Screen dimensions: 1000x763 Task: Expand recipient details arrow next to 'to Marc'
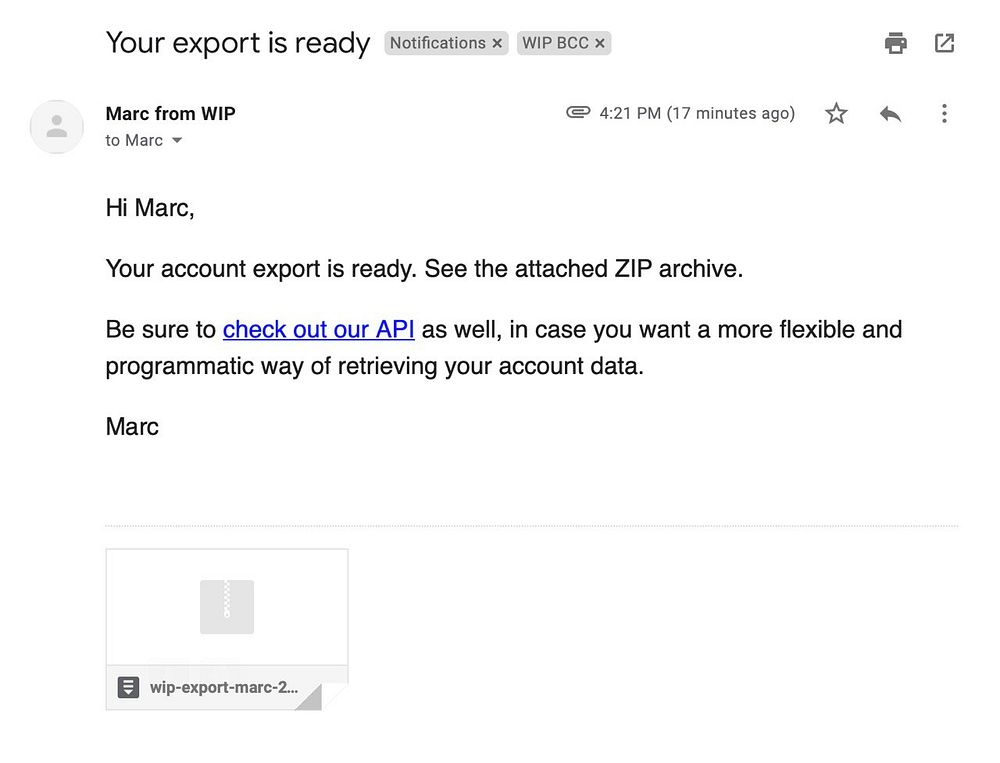(178, 141)
